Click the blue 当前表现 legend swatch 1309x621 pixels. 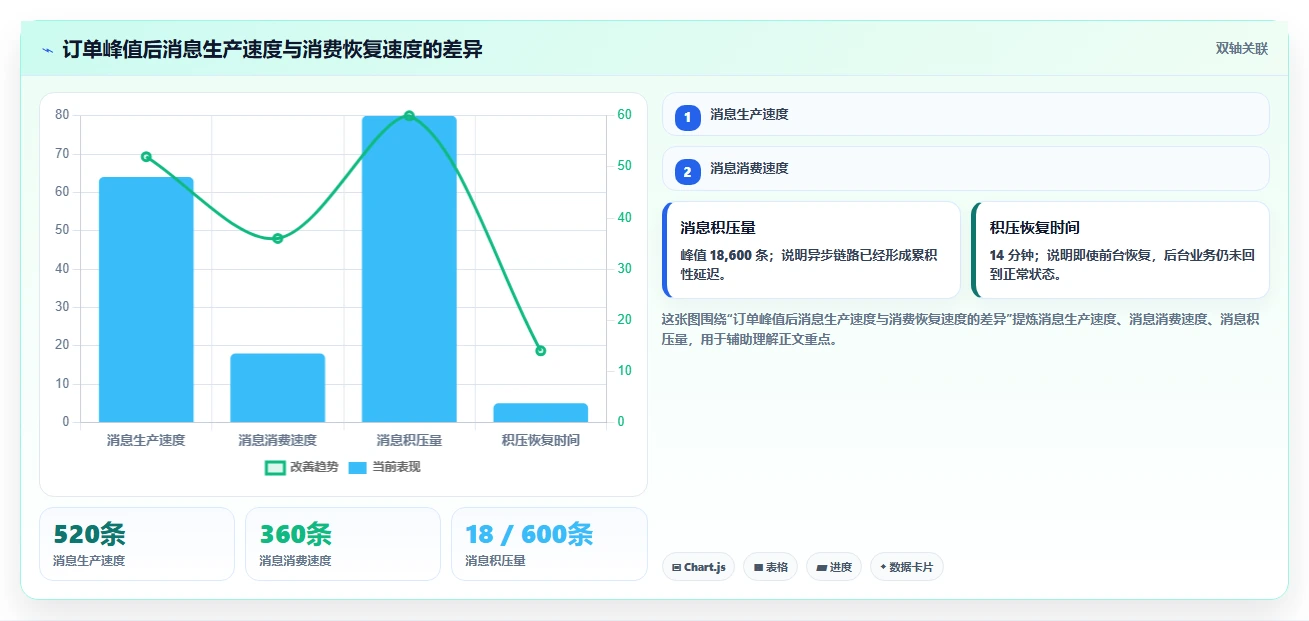point(358,467)
